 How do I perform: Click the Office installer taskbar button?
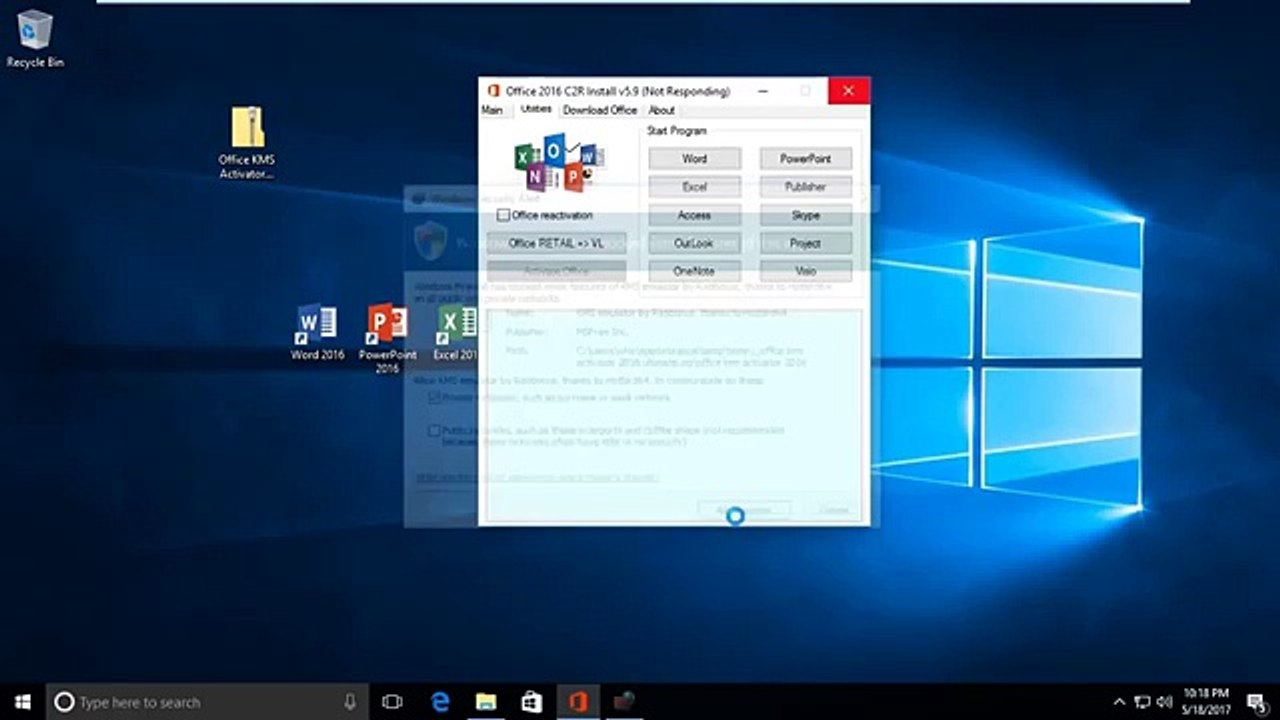coord(578,702)
